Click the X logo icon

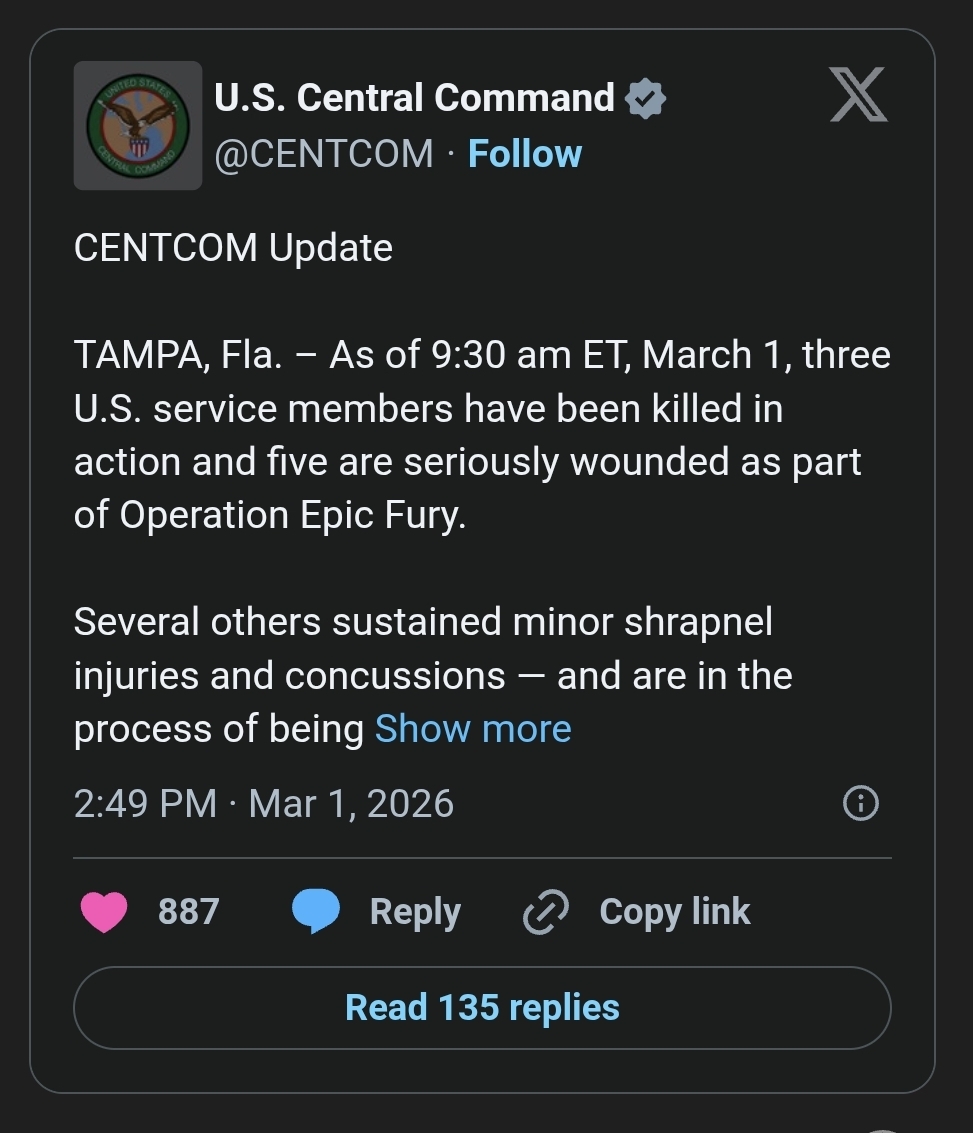[x=858, y=98]
